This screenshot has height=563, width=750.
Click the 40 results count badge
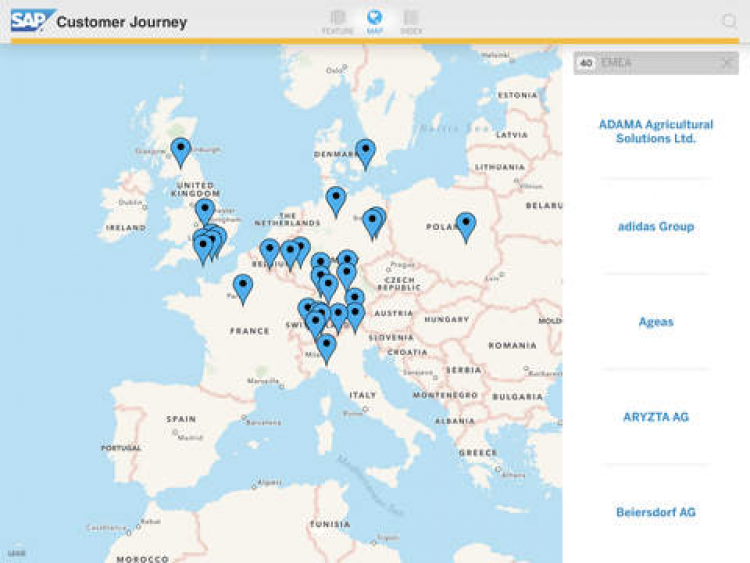pyautogui.click(x=586, y=63)
